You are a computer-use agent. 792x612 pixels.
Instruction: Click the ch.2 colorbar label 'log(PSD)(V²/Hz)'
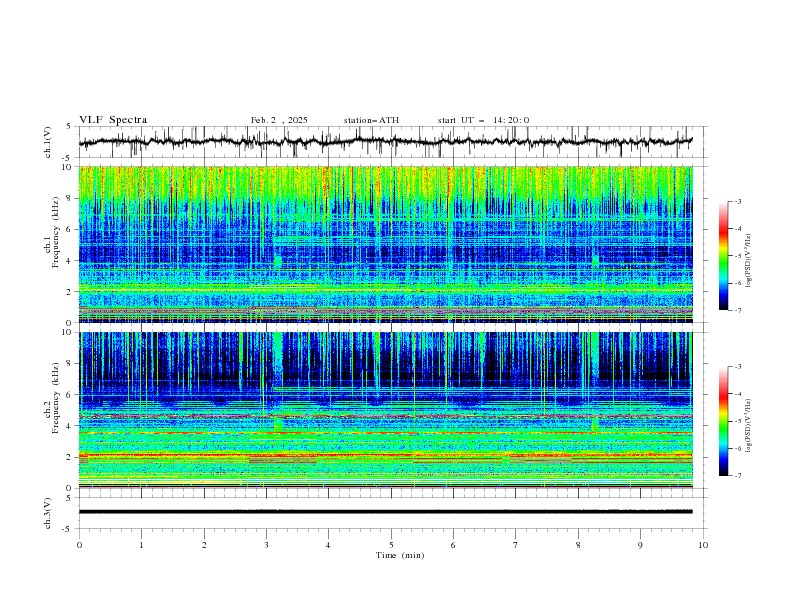tap(749, 425)
